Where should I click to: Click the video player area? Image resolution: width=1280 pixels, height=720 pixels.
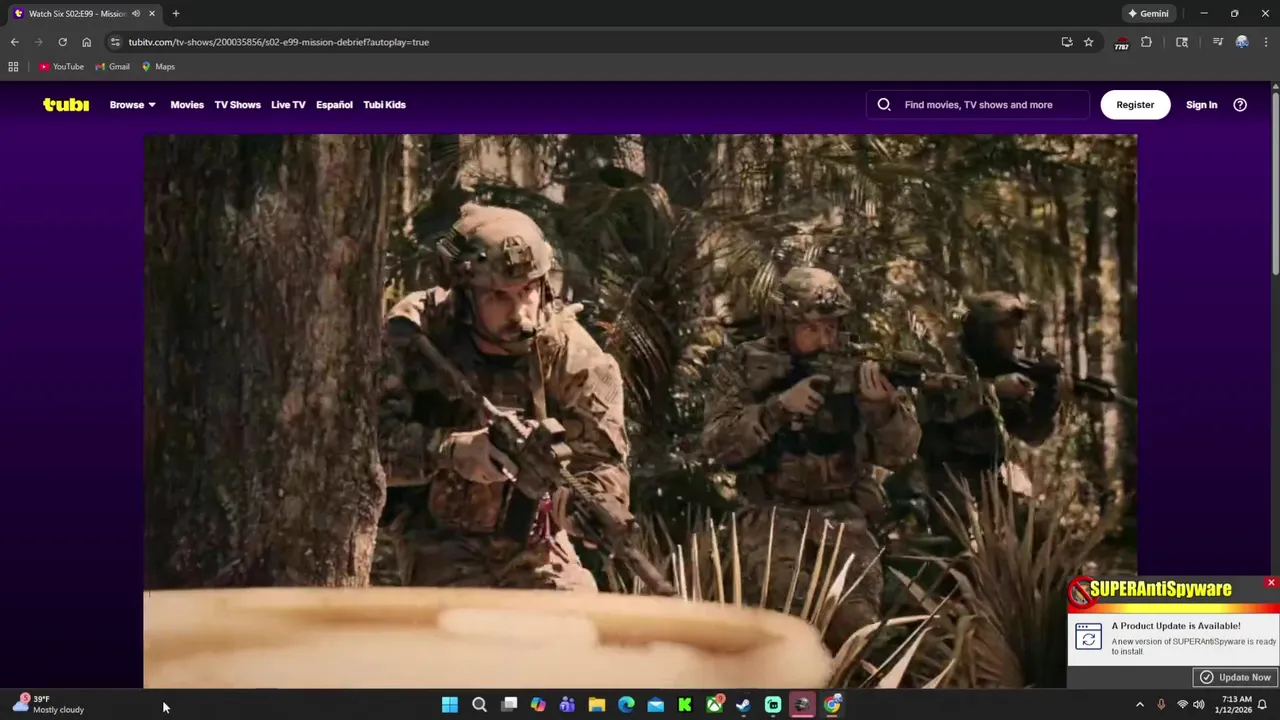(x=640, y=410)
